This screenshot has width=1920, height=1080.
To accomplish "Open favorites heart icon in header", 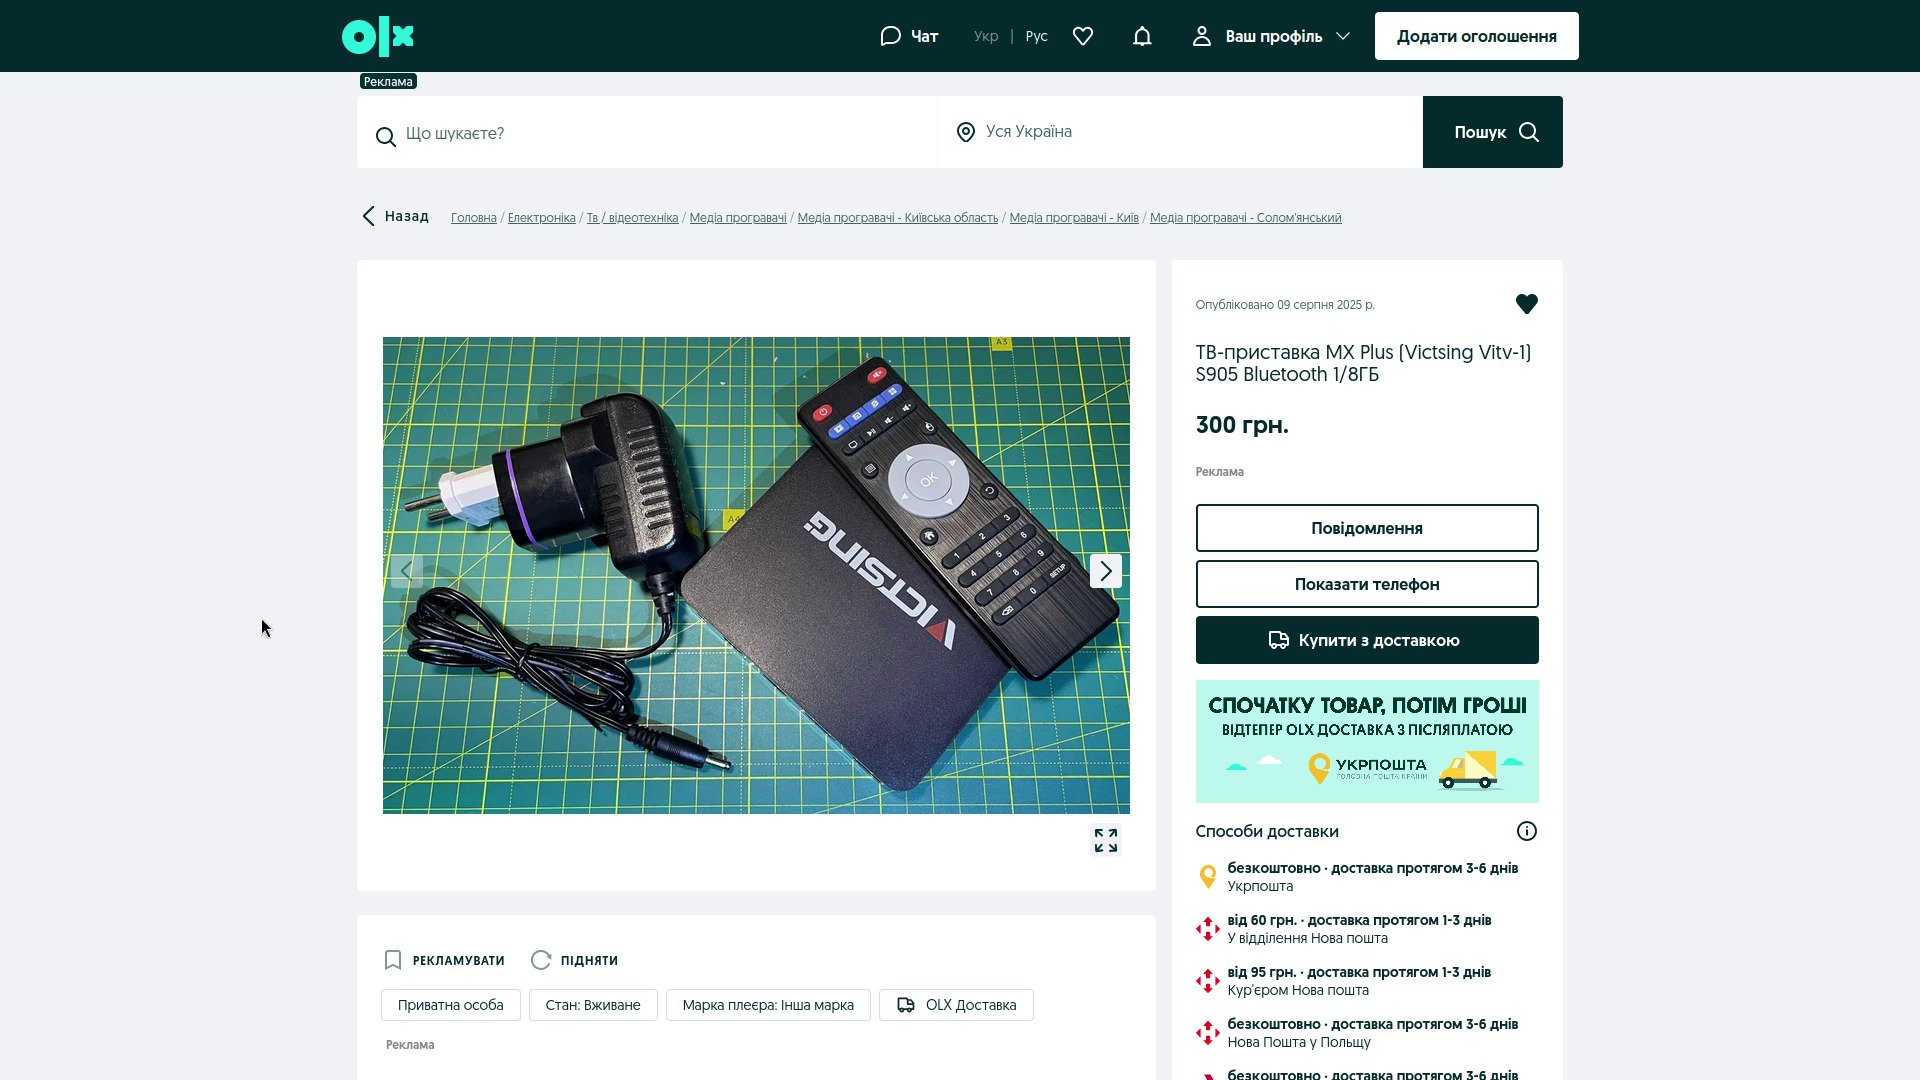I will click(1083, 37).
